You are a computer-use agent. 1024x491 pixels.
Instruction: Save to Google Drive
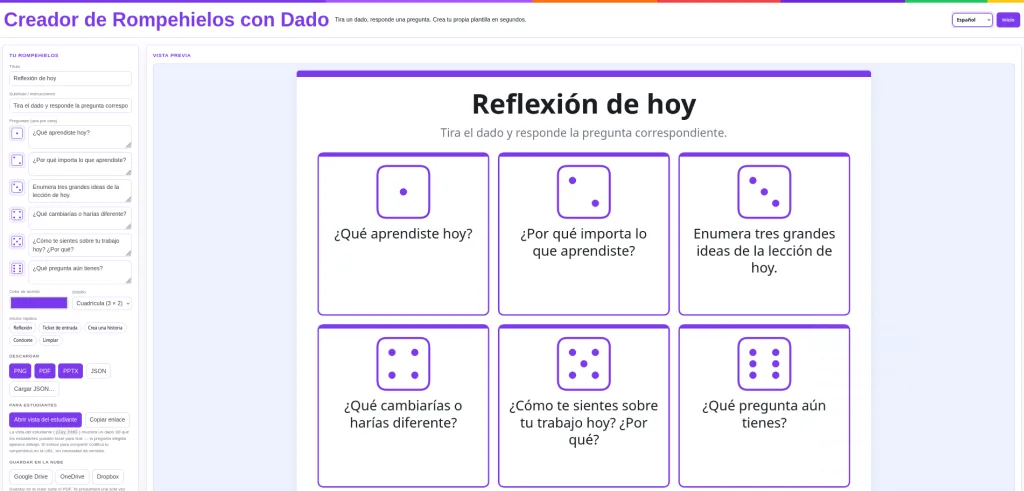tap(31, 477)
